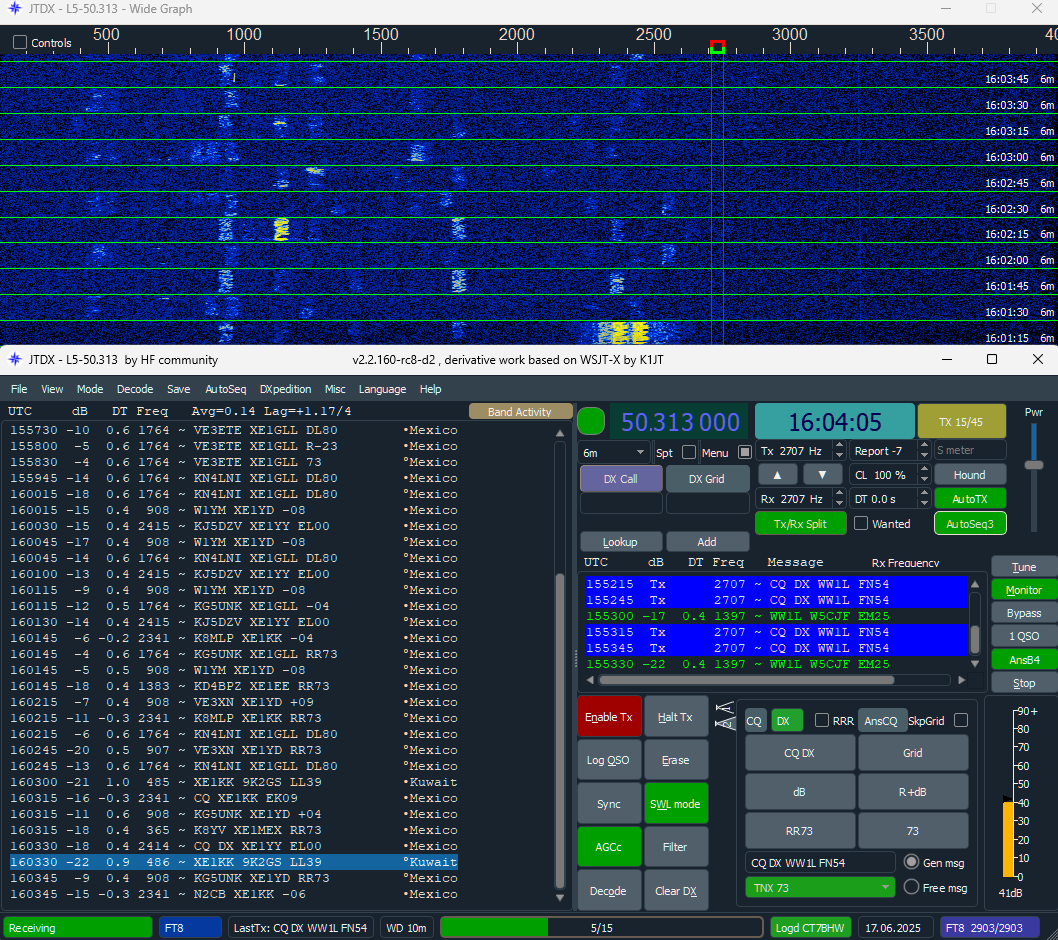
Task: Increase Tx frequency with its up spinner arrow
Action: 839,446
